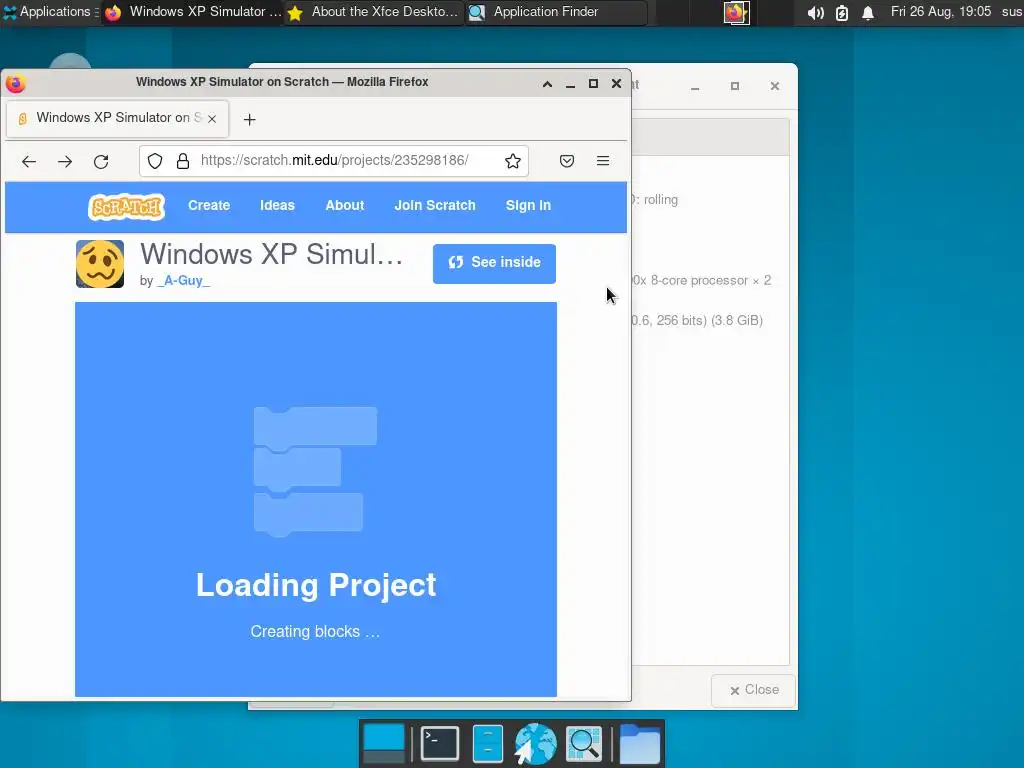Image resolution: width=1024 pixels, height=768 pixels.
Task: Switch to Windows XP Simulator taskbar entry
Action: tap(193, 12)
